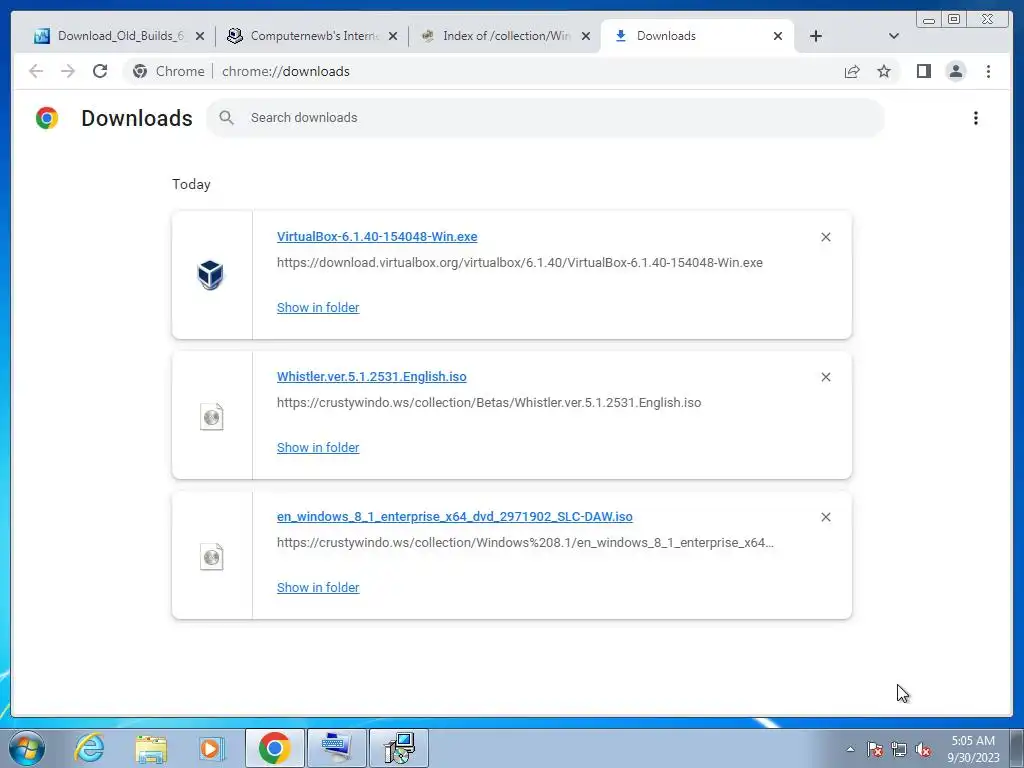Click the Chrome logo beside Downloads heading

coord(47,118)
